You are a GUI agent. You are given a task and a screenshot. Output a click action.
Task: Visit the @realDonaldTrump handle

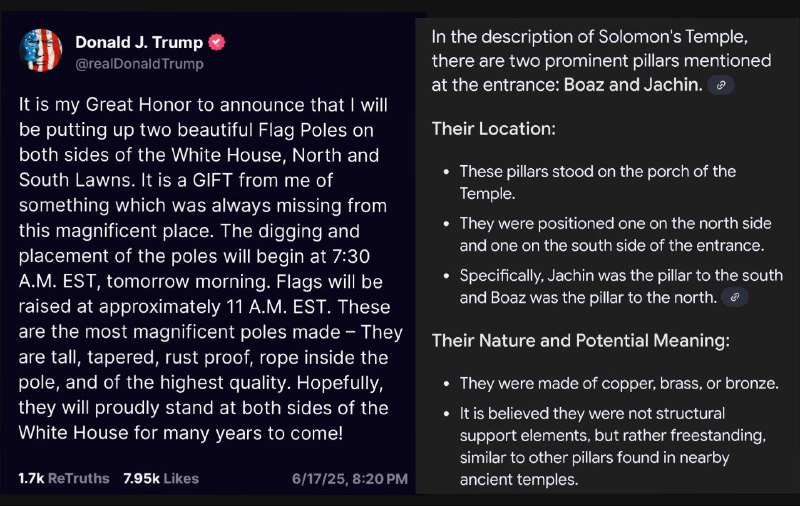(x=139, y=64)
